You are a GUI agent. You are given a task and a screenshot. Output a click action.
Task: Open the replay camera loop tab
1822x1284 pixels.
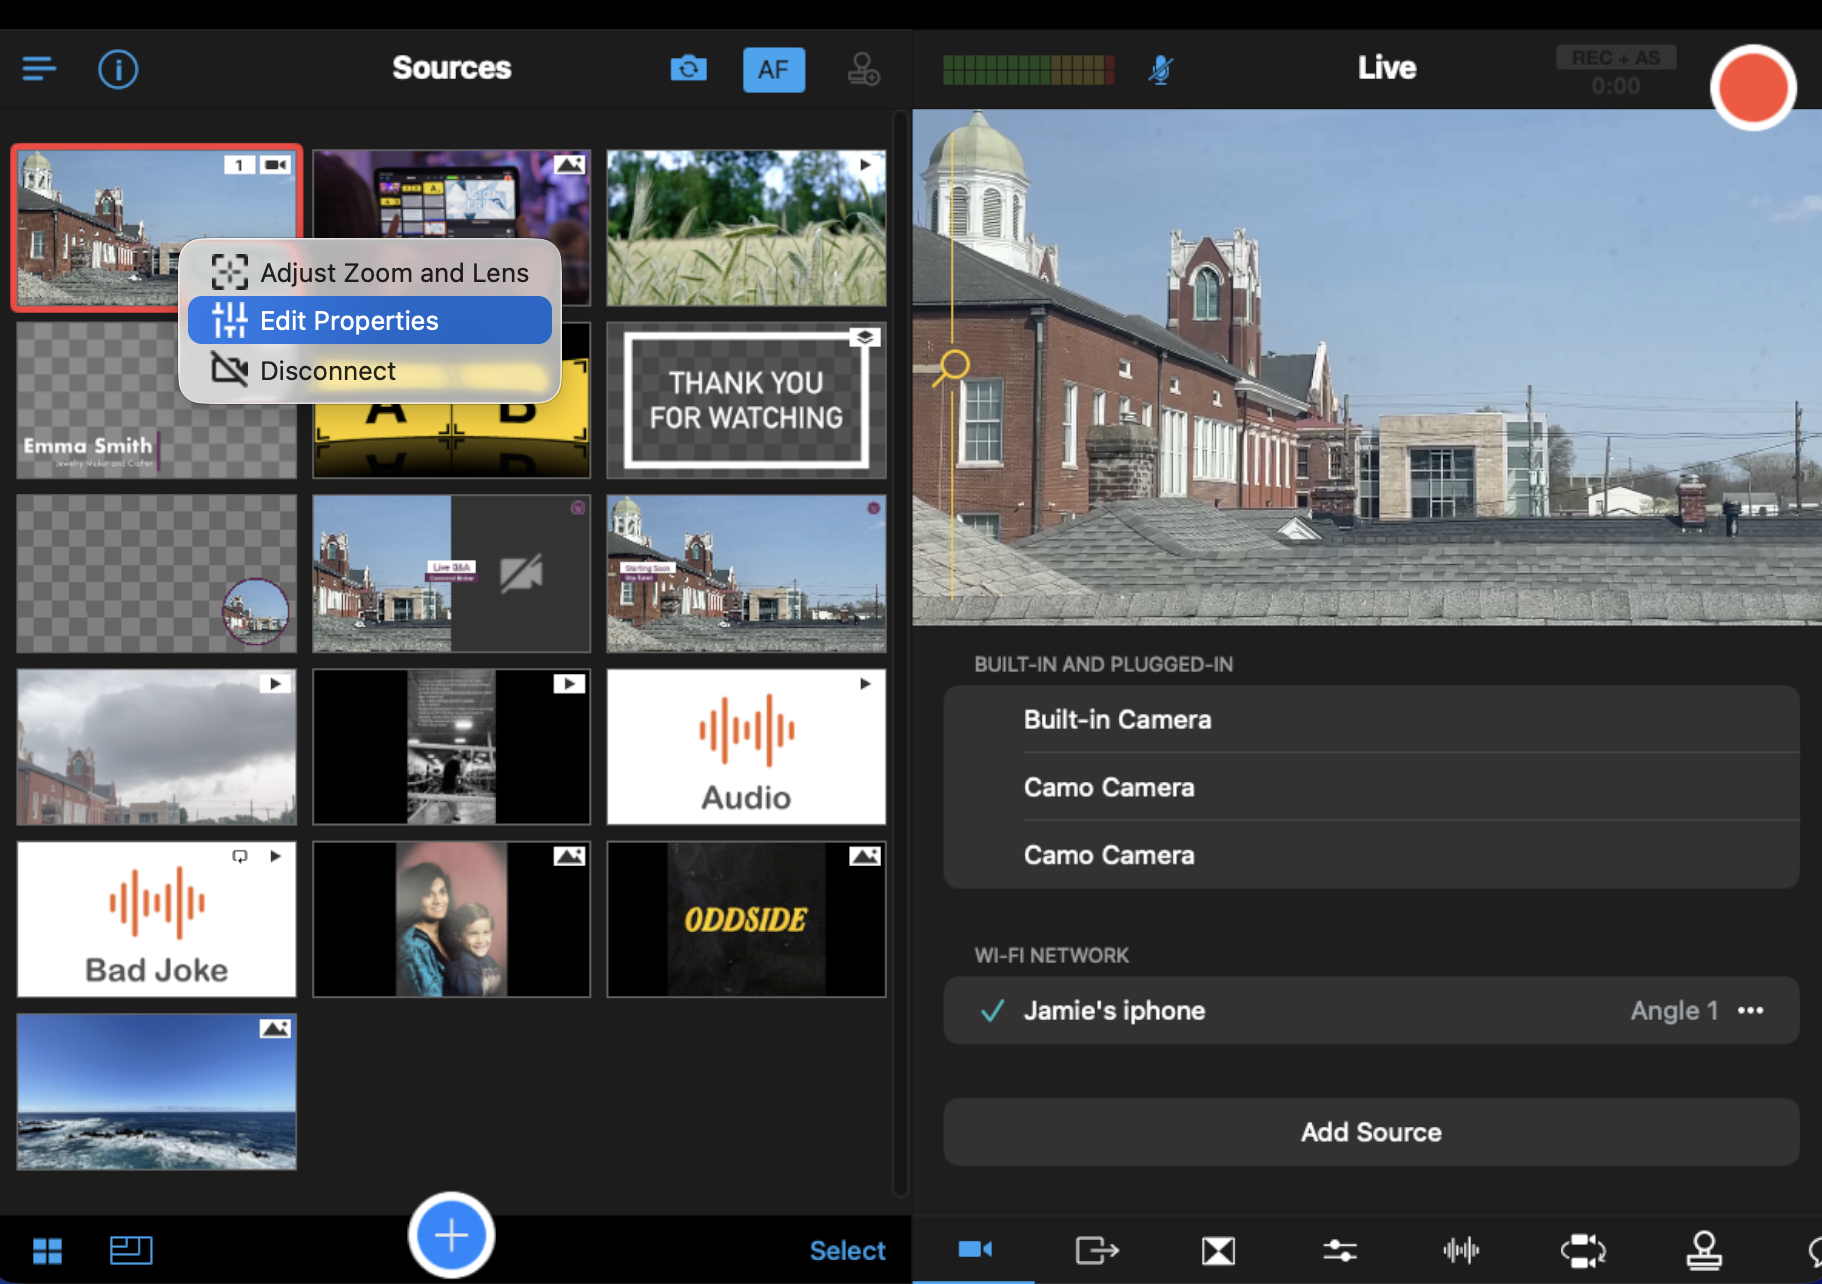1583,1250
